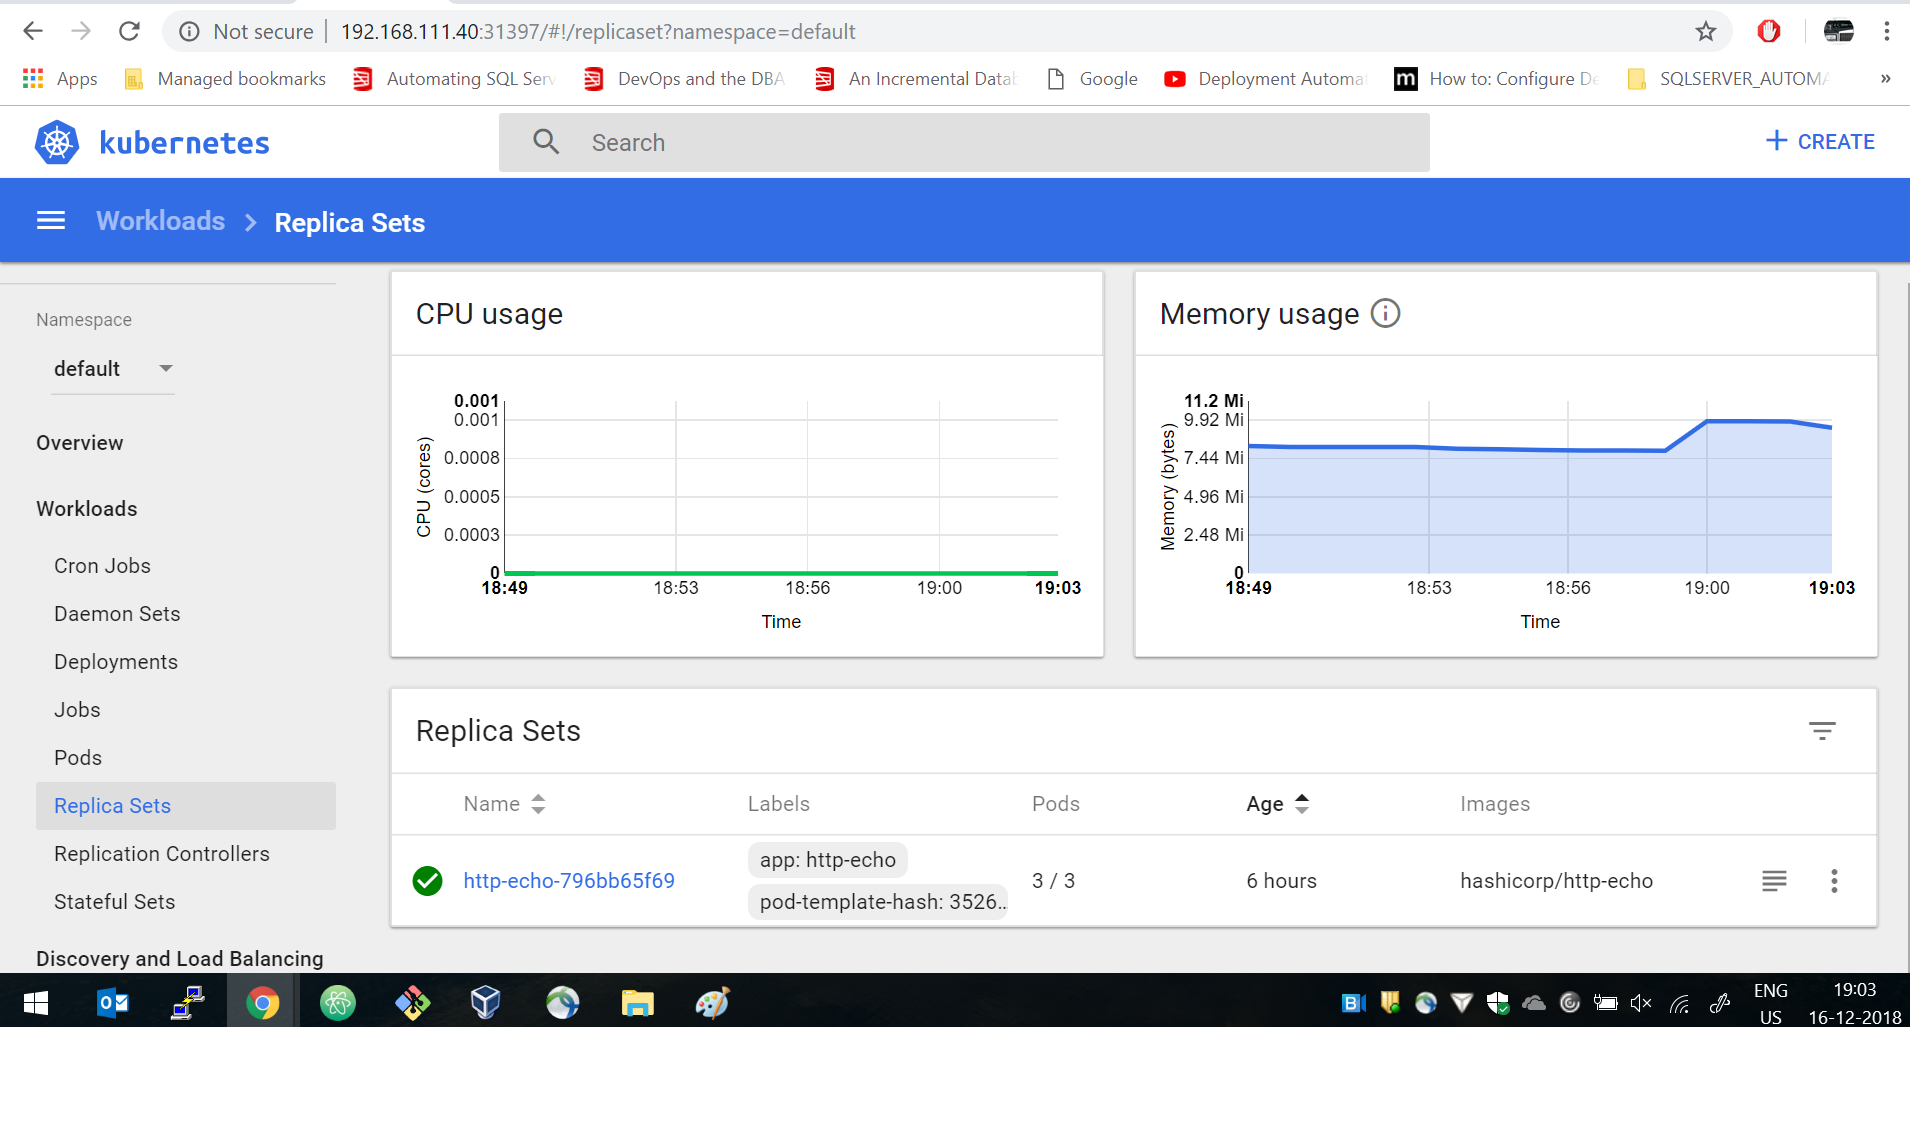The image size is (1920, 1128).
Task: Click the CREATE button
Action: pos(1820,142)
